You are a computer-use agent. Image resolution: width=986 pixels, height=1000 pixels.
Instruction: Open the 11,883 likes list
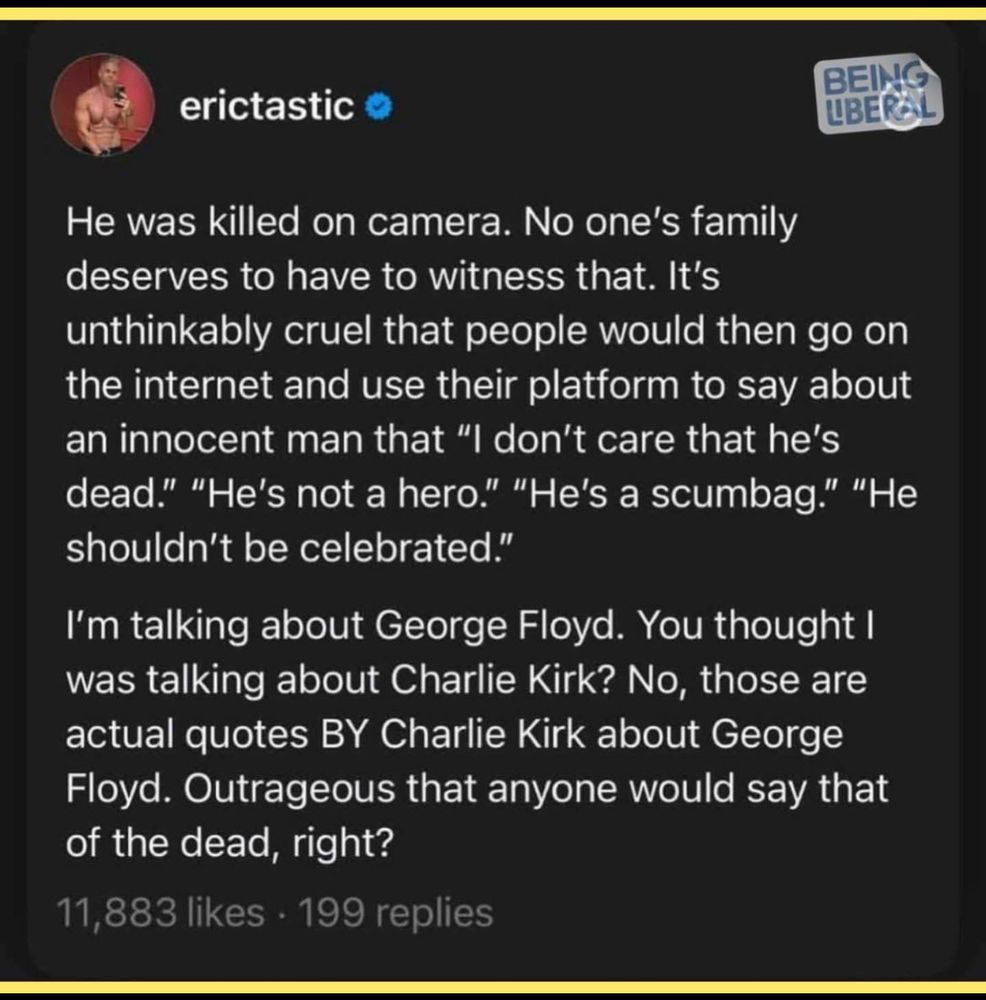tap(162, 912)
